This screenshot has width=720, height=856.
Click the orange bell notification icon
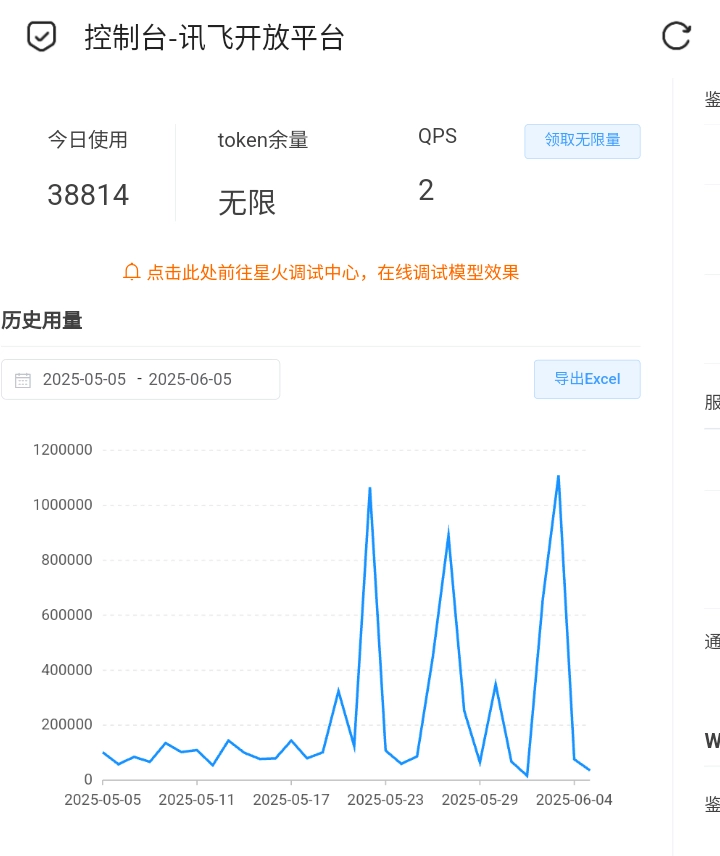click(x=132, y=272)
